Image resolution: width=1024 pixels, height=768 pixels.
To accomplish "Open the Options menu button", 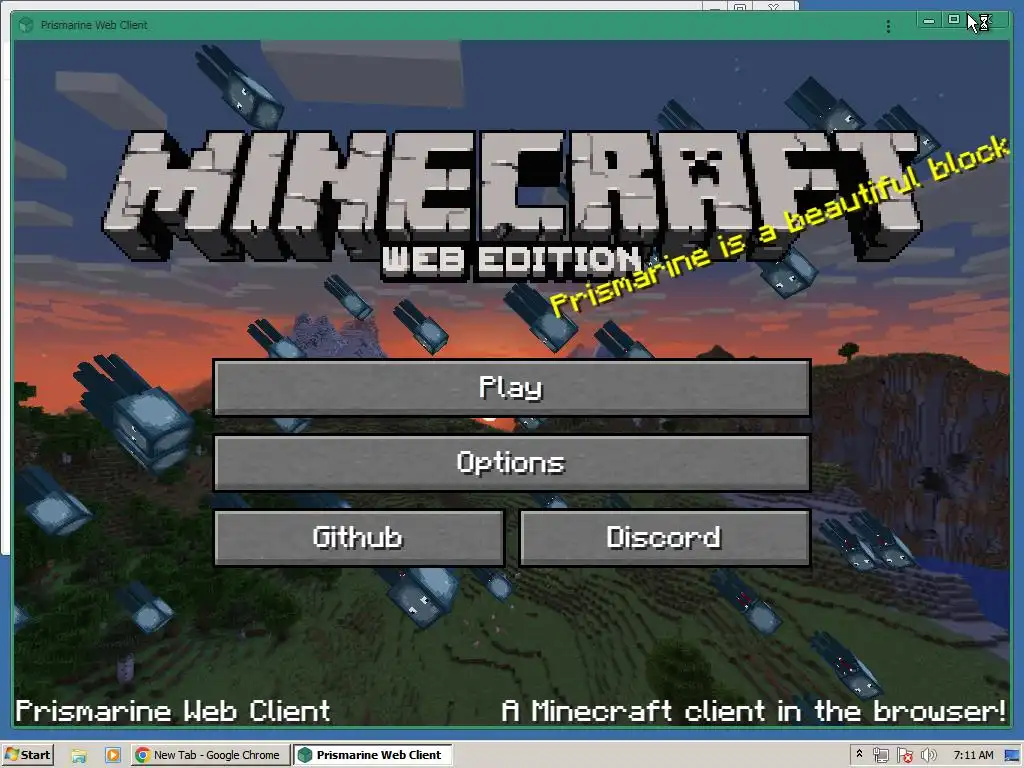I will coord(512,462).
